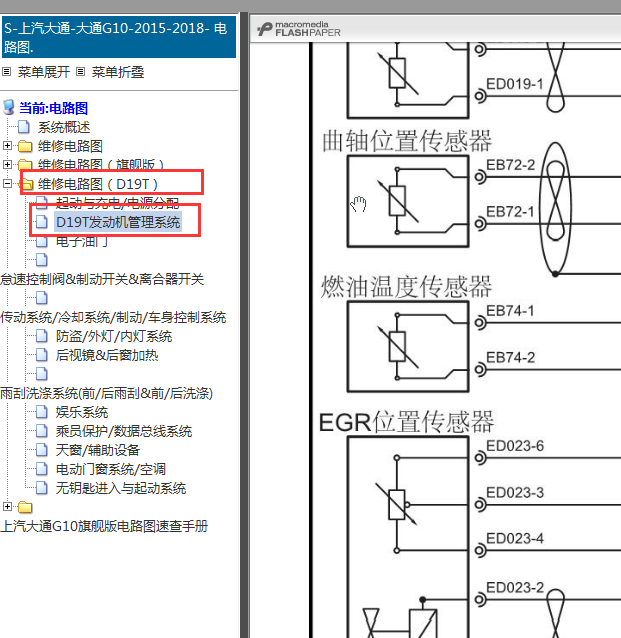Click the page icon beside 天窗/辅助设备
The width and height of the screenshot is (621, 638).
(x=42, y=450)
